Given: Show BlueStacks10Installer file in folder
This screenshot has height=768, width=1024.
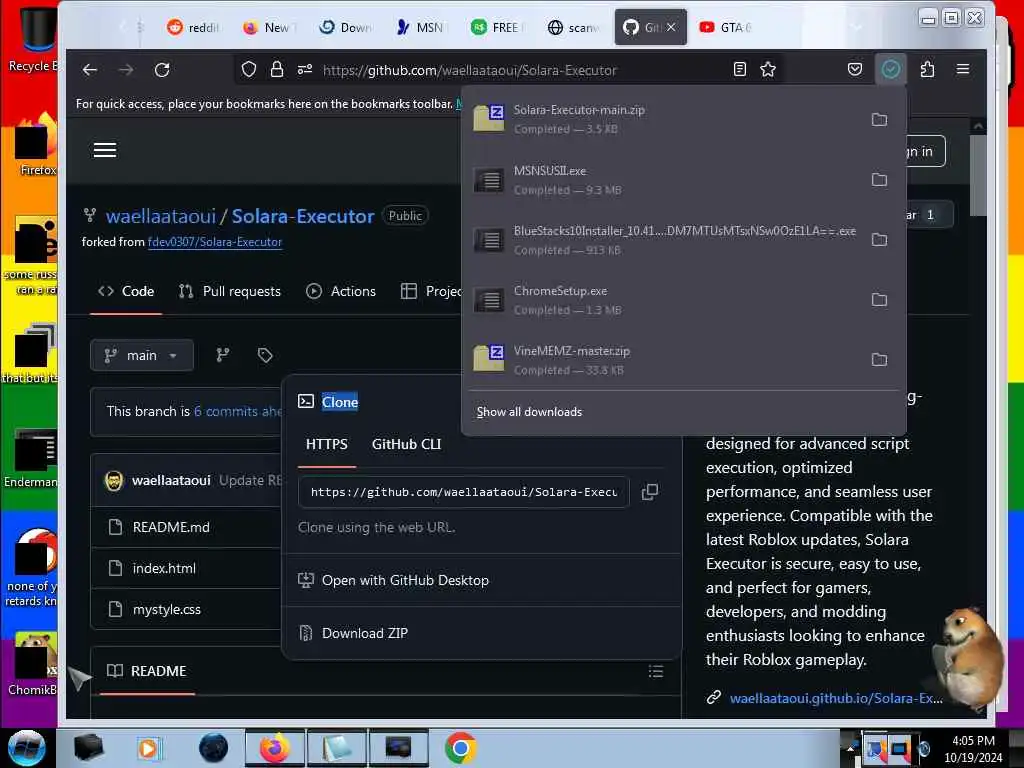Looking at the screenshot, I should (879, 240).
